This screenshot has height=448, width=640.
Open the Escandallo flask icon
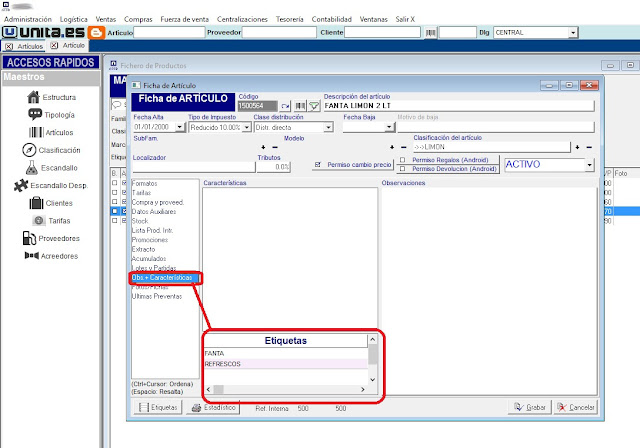[x=30, y=168]
